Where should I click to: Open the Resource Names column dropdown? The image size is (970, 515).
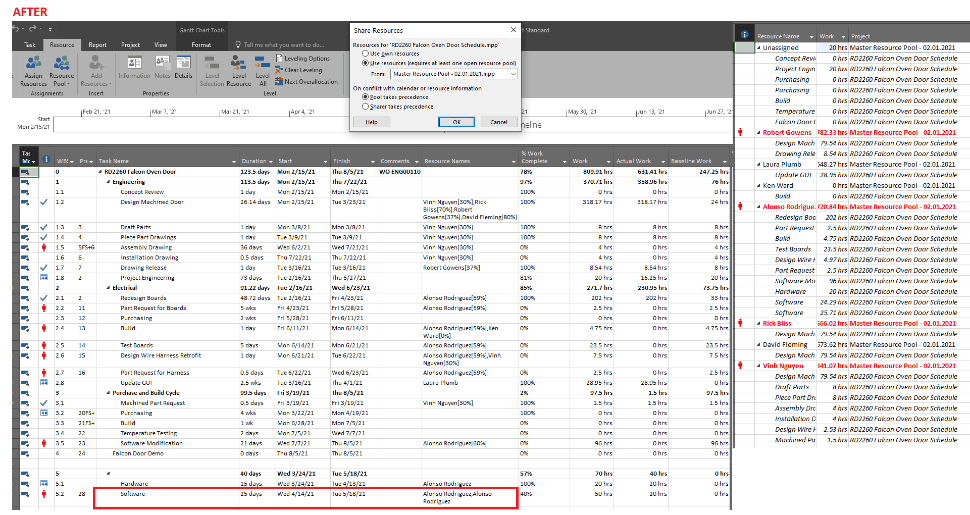pyautogui.click(x=513, y=162)
